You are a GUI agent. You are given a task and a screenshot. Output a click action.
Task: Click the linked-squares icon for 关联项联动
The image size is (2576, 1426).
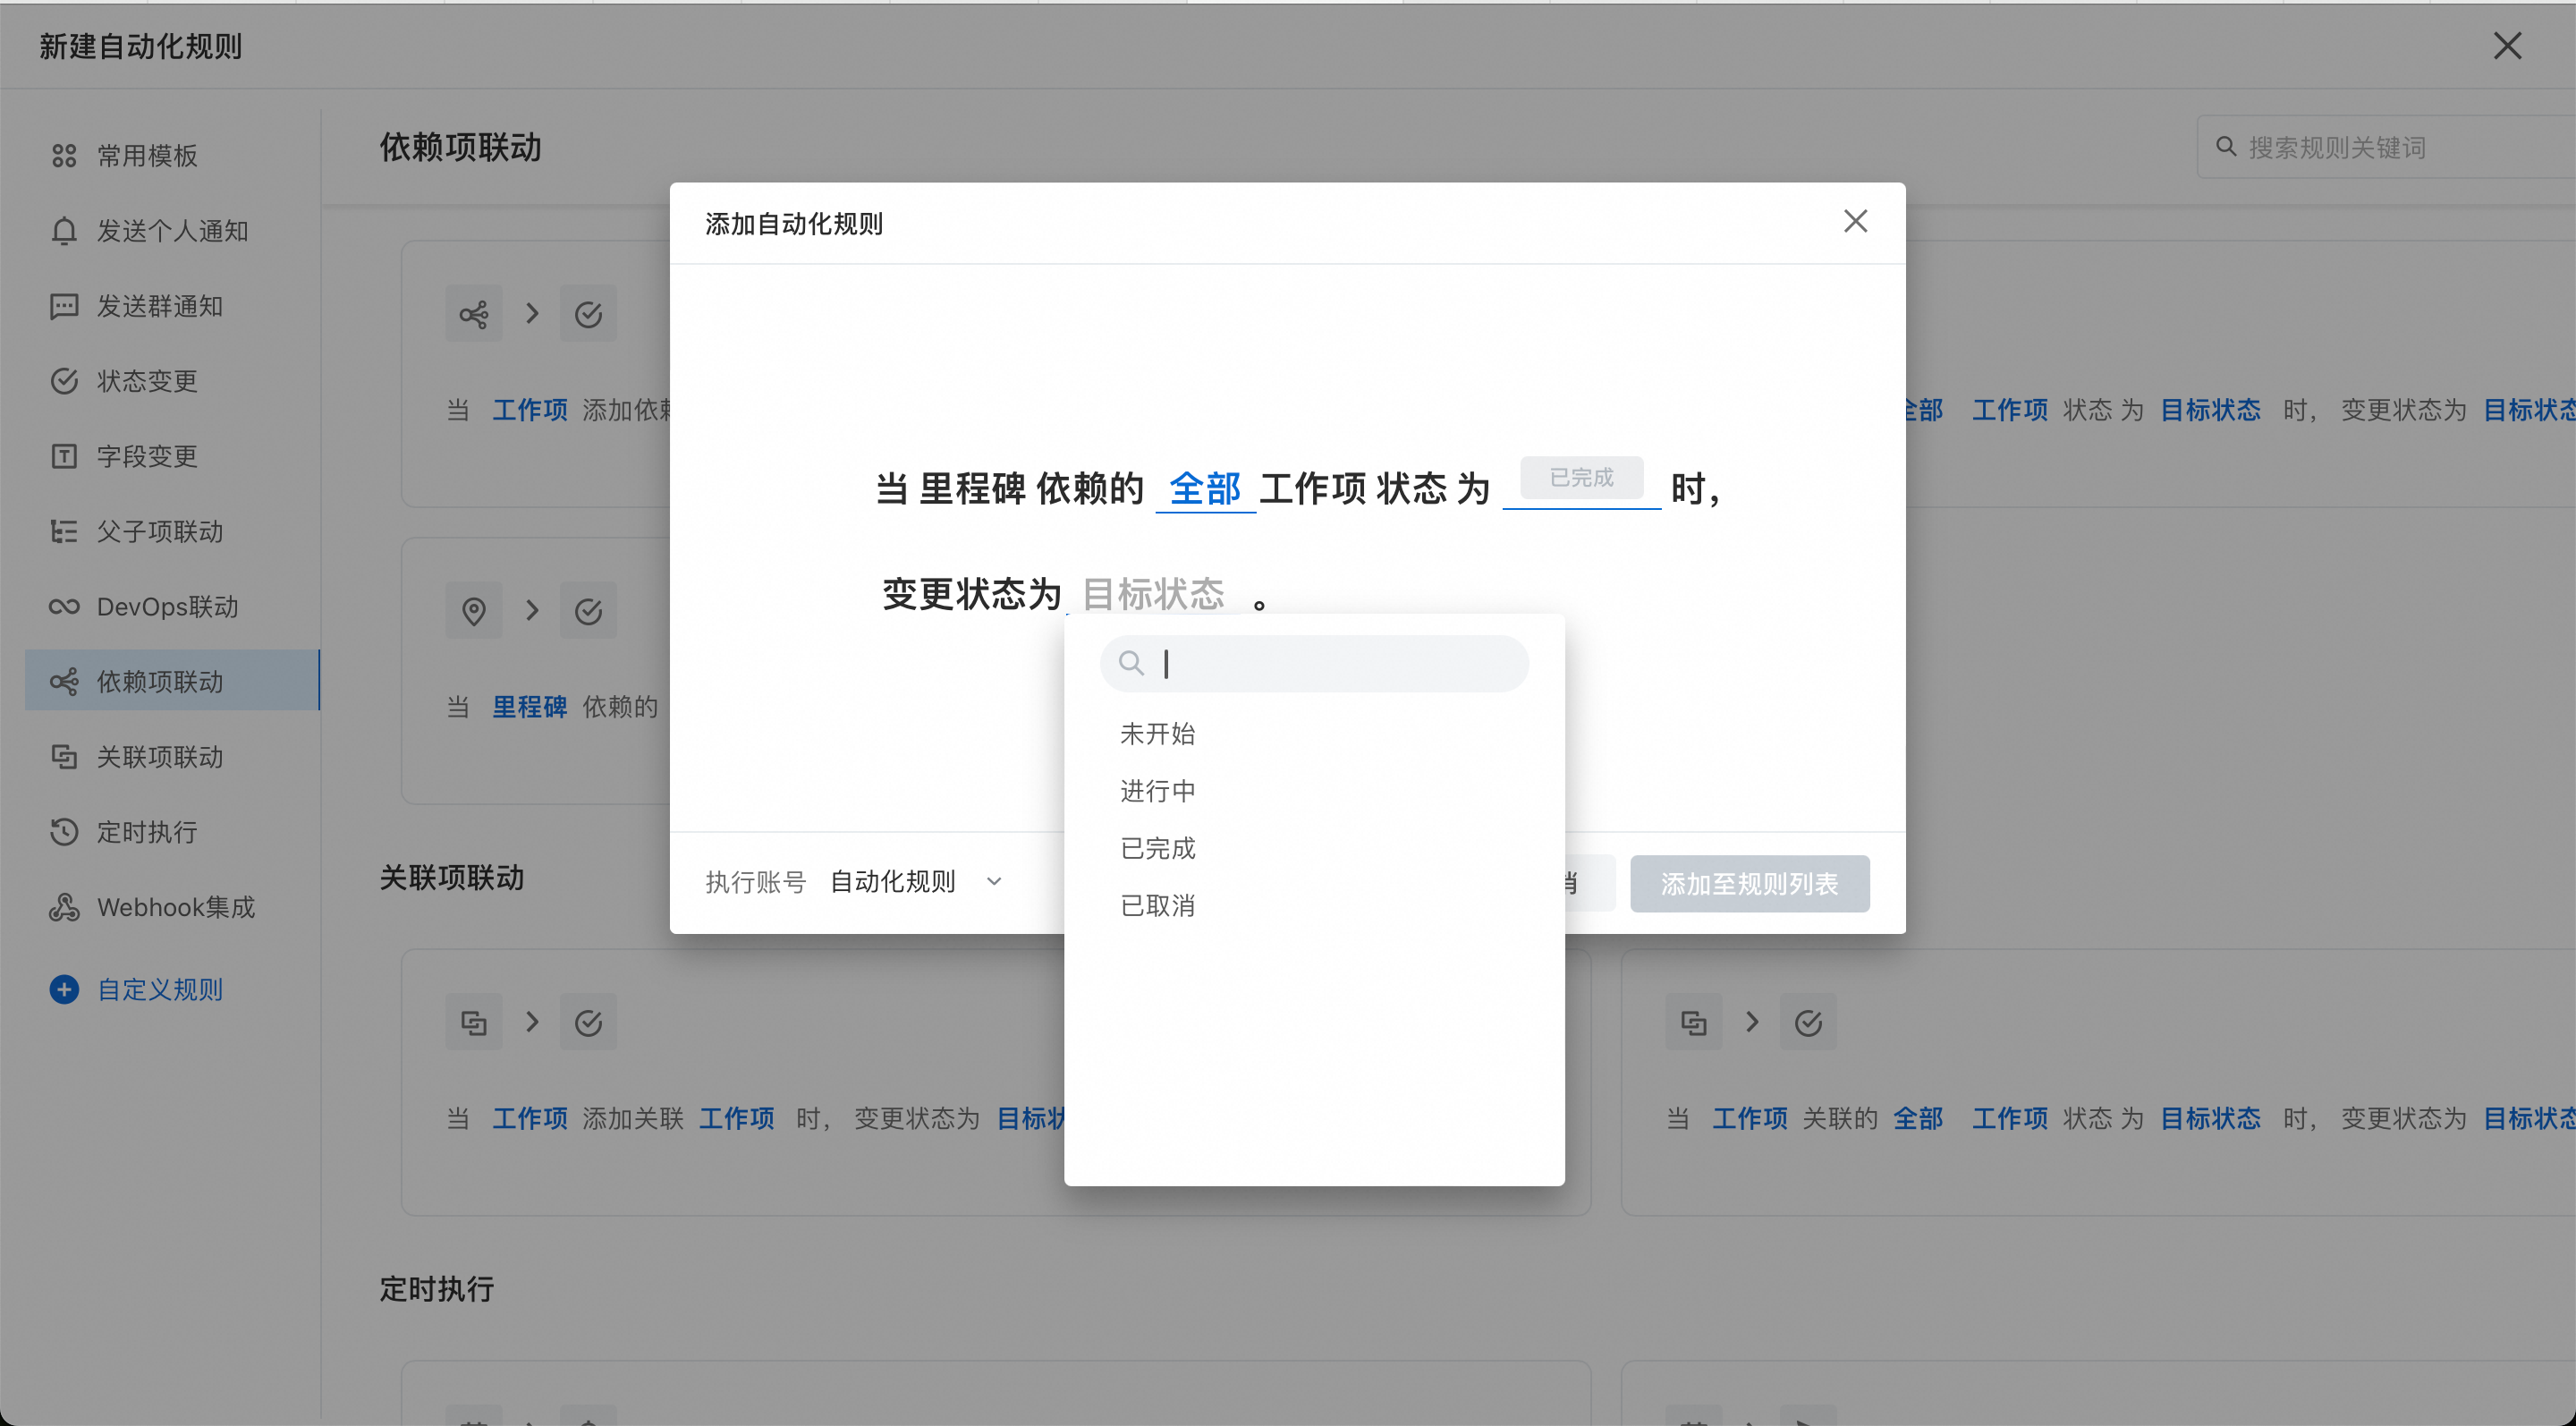click(64, 756)
